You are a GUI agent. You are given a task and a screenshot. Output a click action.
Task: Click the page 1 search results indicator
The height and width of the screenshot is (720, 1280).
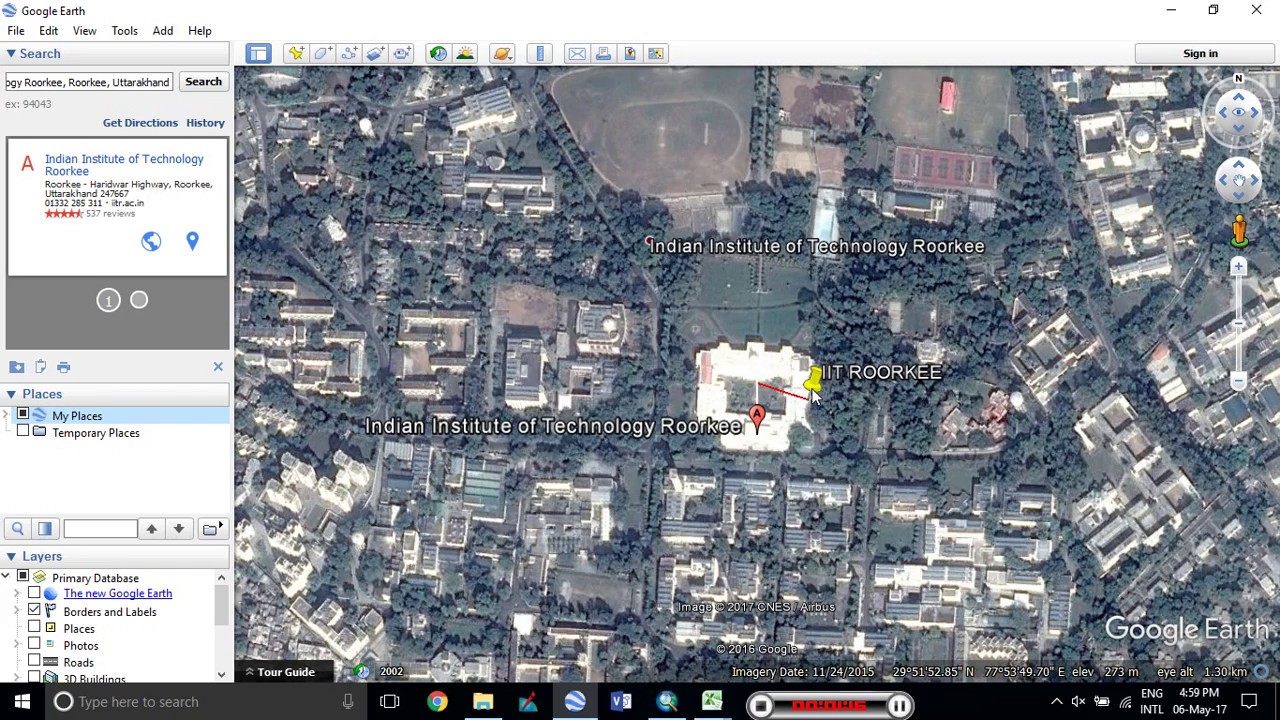108,300
